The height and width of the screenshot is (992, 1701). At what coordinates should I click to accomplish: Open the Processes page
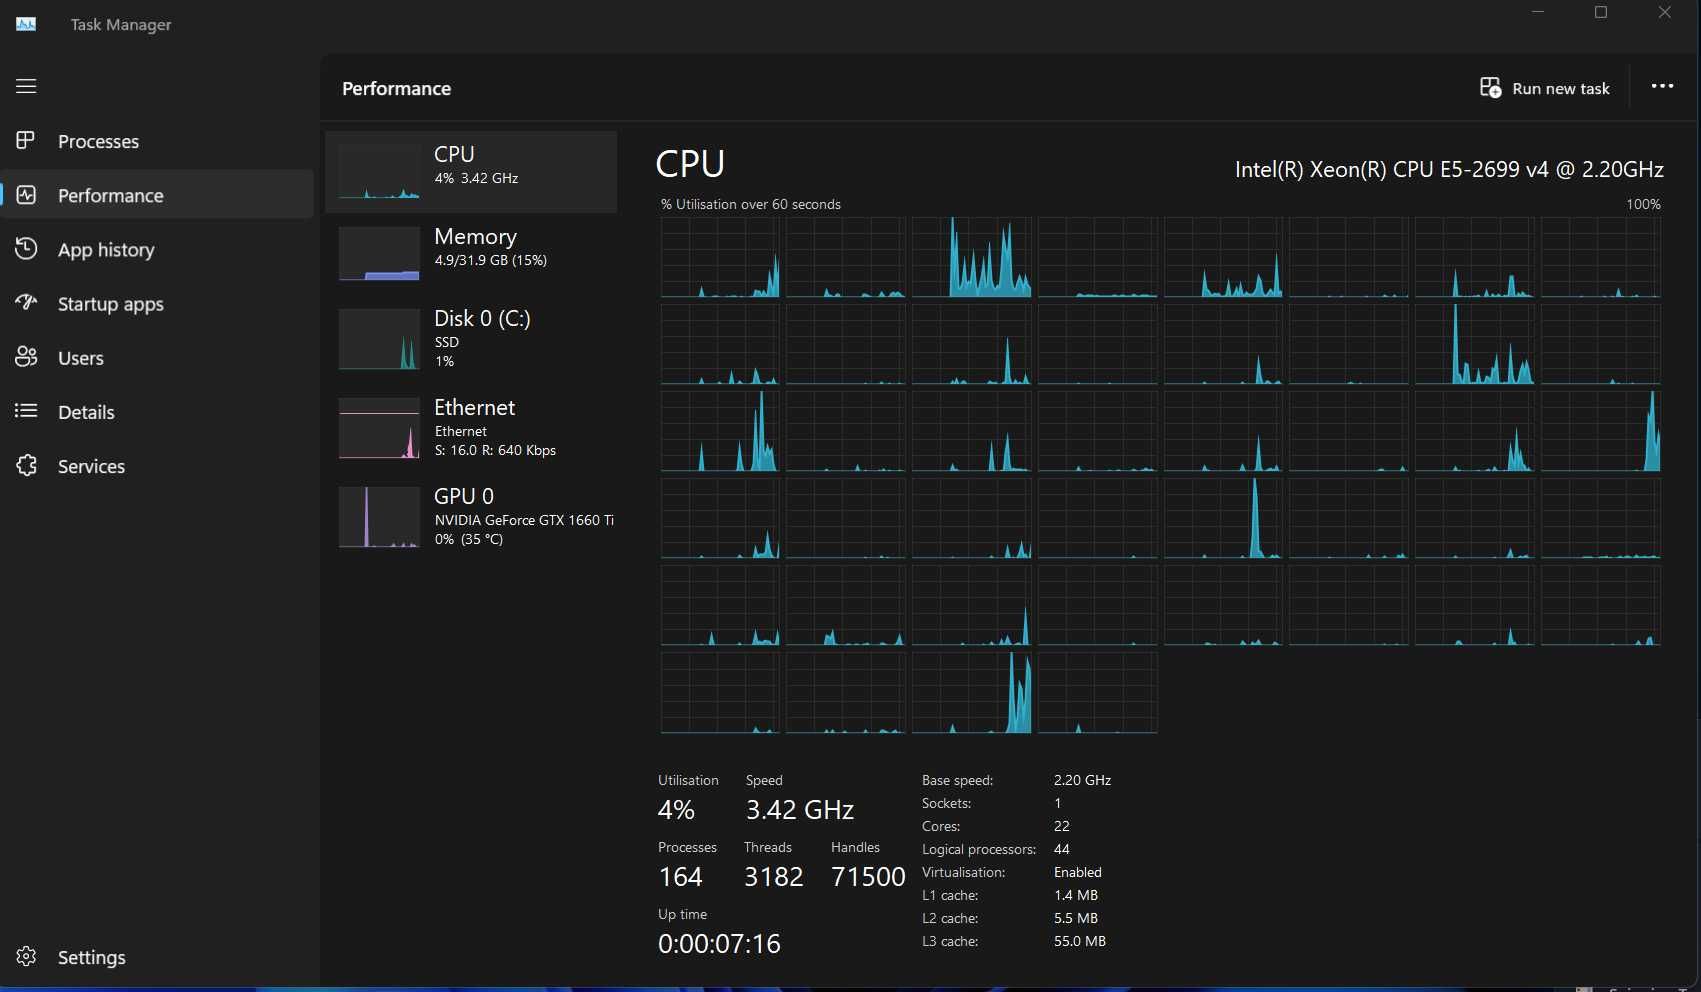click(x=98, y=141)
